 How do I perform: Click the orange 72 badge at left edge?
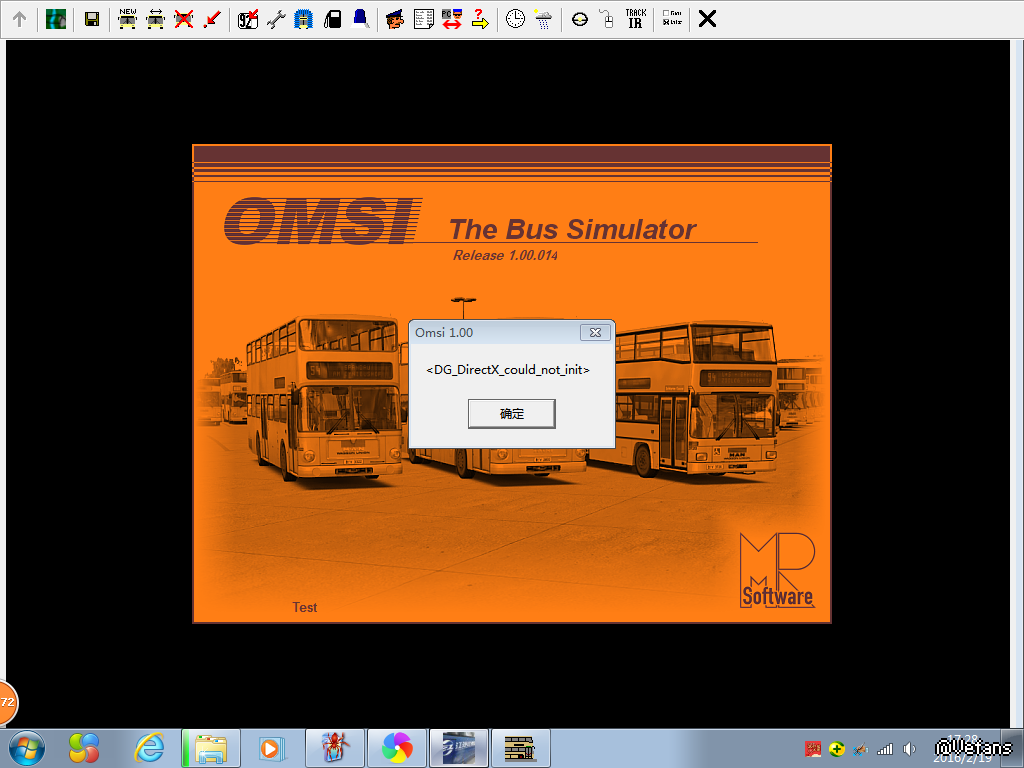7,703
